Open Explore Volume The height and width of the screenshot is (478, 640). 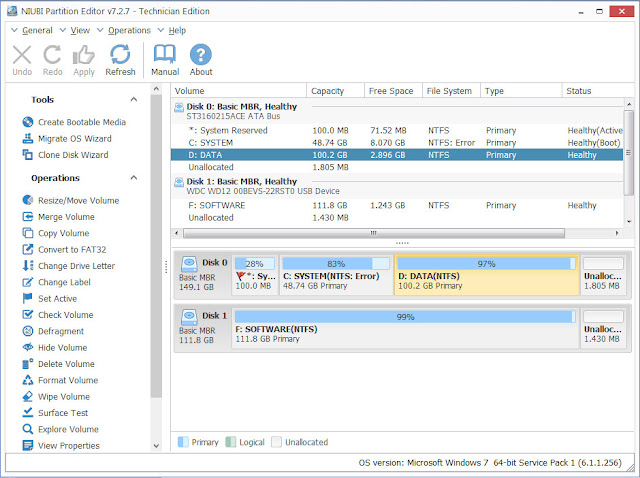point(60,429)
